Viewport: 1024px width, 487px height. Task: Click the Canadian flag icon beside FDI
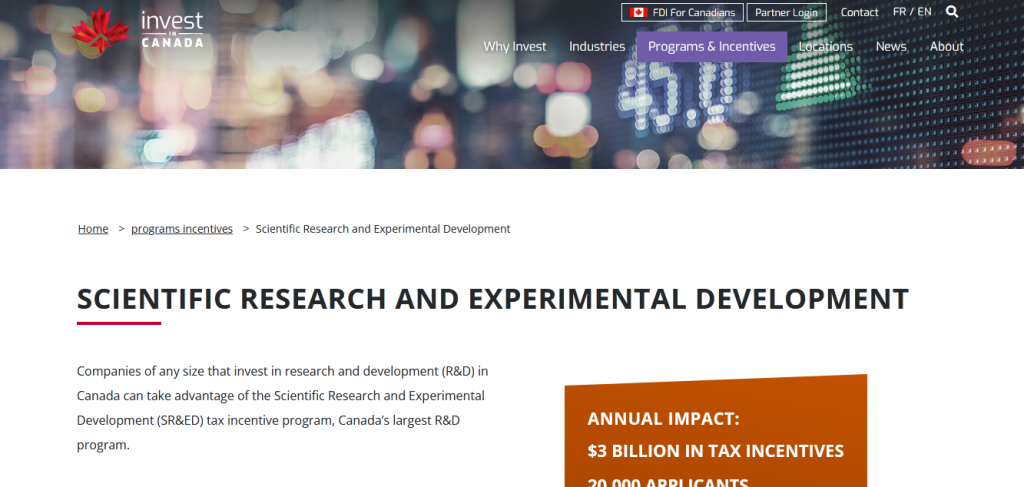coord(638,12)
